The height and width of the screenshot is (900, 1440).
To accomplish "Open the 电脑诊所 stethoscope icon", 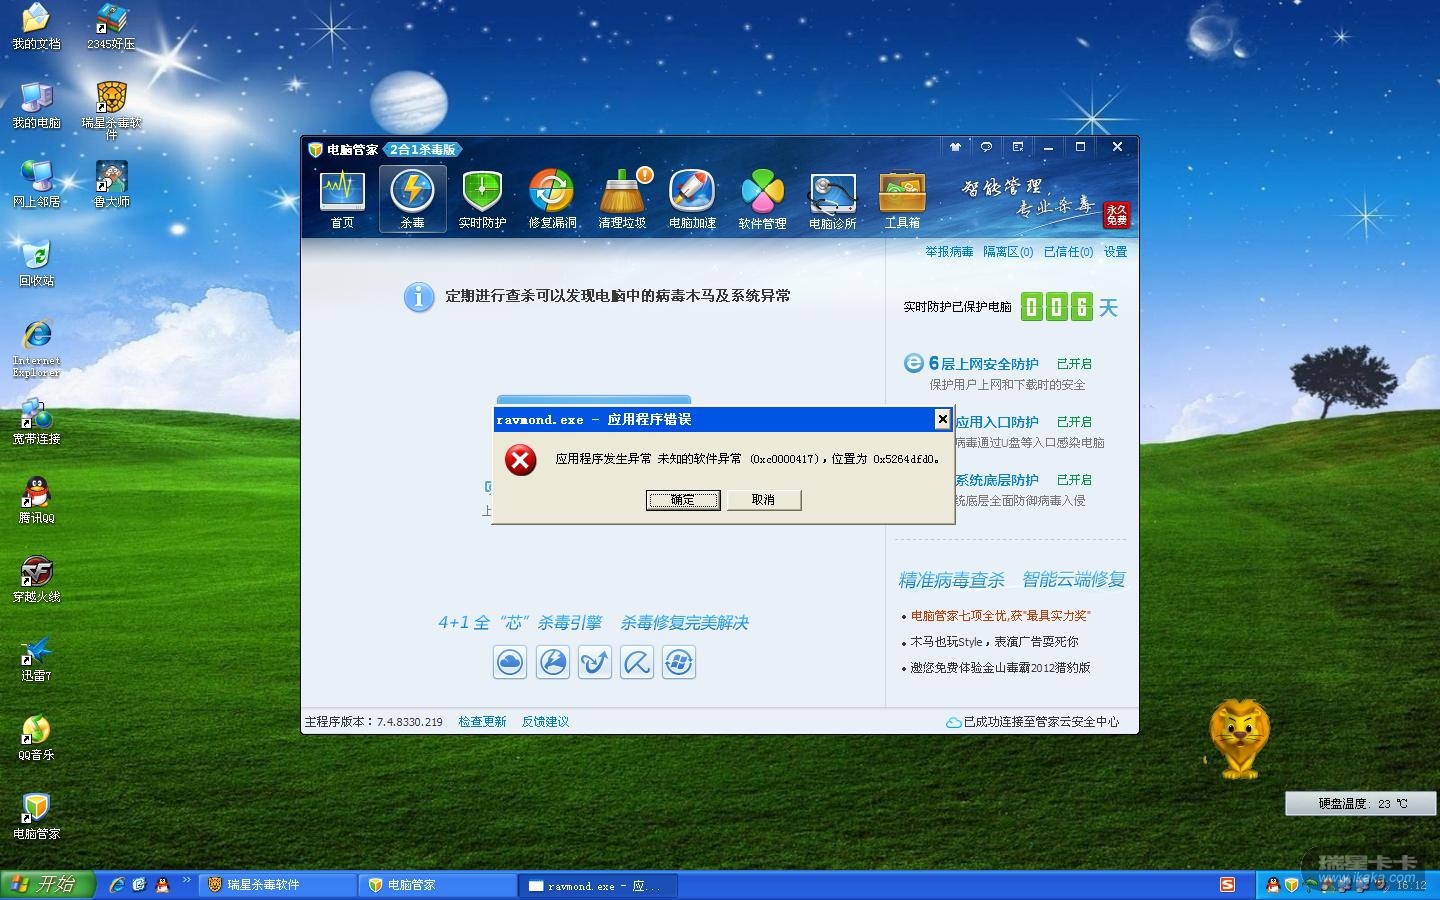I will point(832,199).
